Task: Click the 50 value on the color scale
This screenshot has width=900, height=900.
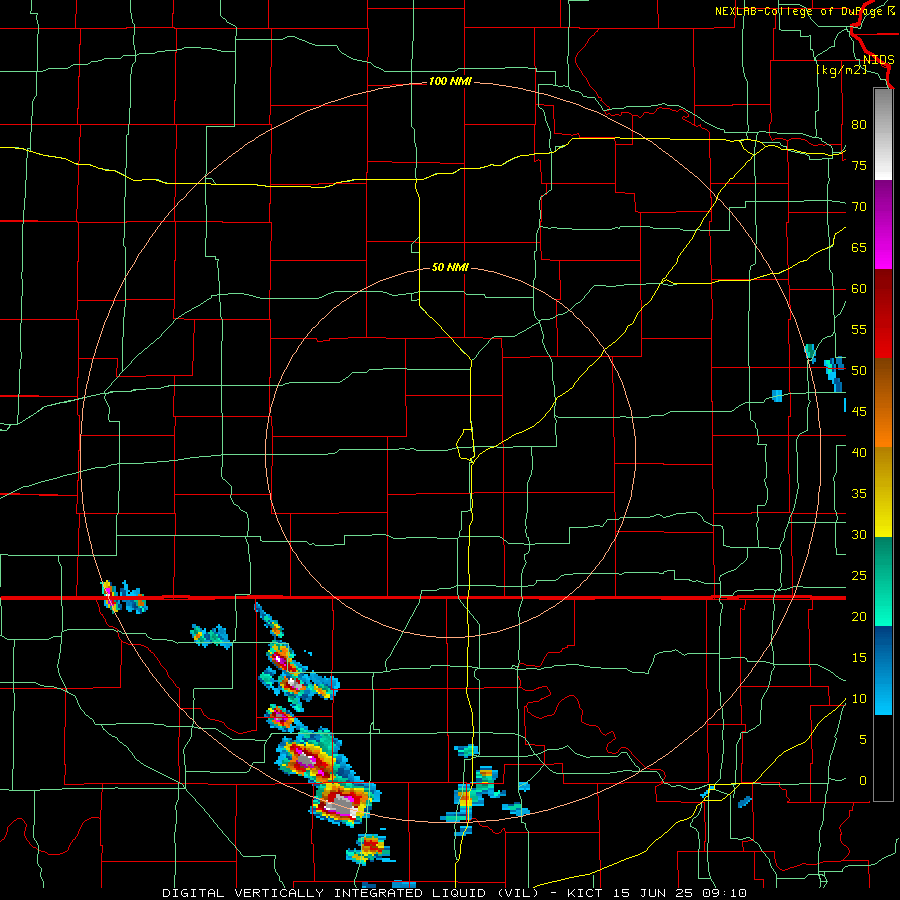Action: [859, 370]
